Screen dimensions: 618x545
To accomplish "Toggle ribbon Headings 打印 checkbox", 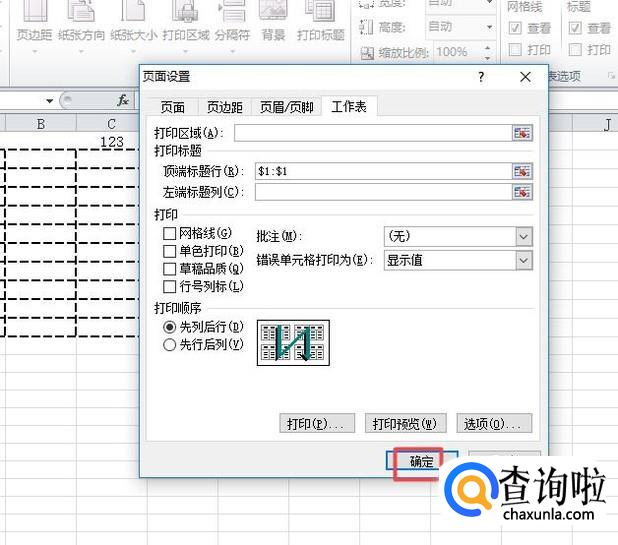I will point(575,50).
